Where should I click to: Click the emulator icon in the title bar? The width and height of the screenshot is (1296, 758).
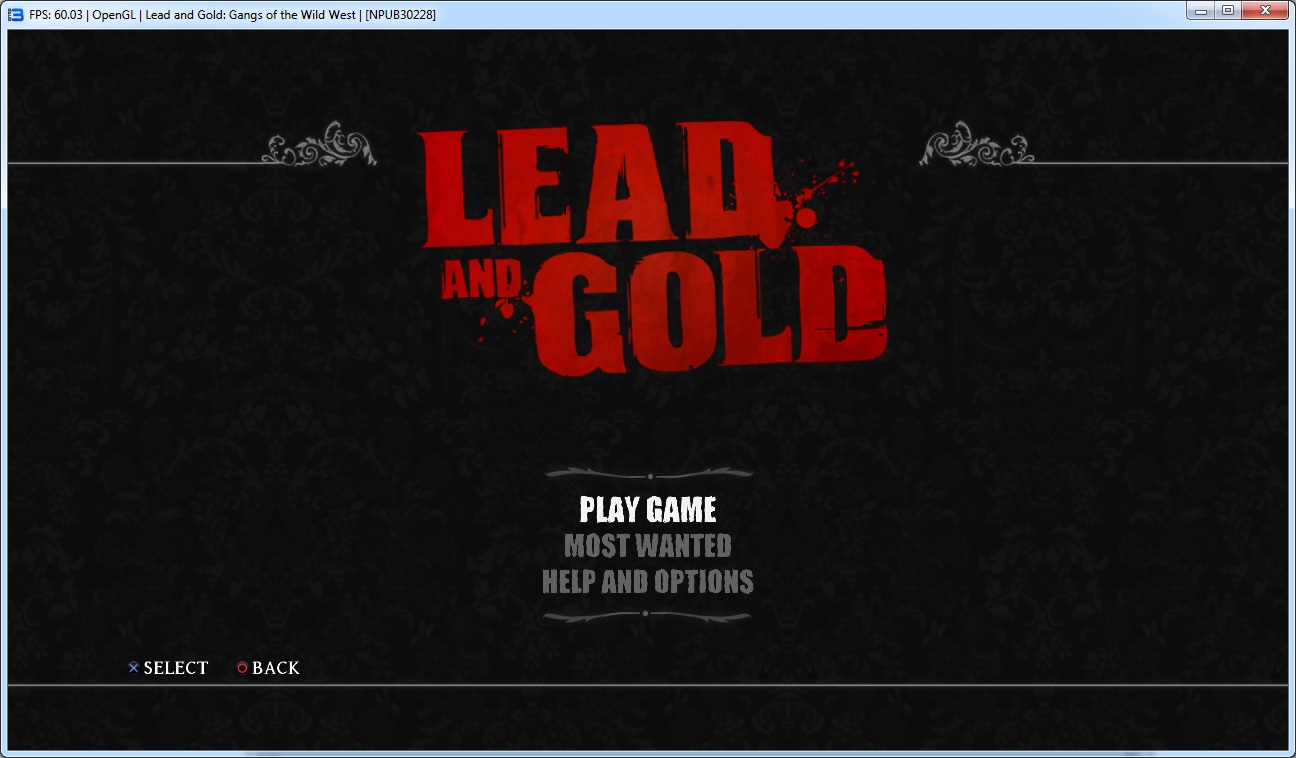coord(15,14)
